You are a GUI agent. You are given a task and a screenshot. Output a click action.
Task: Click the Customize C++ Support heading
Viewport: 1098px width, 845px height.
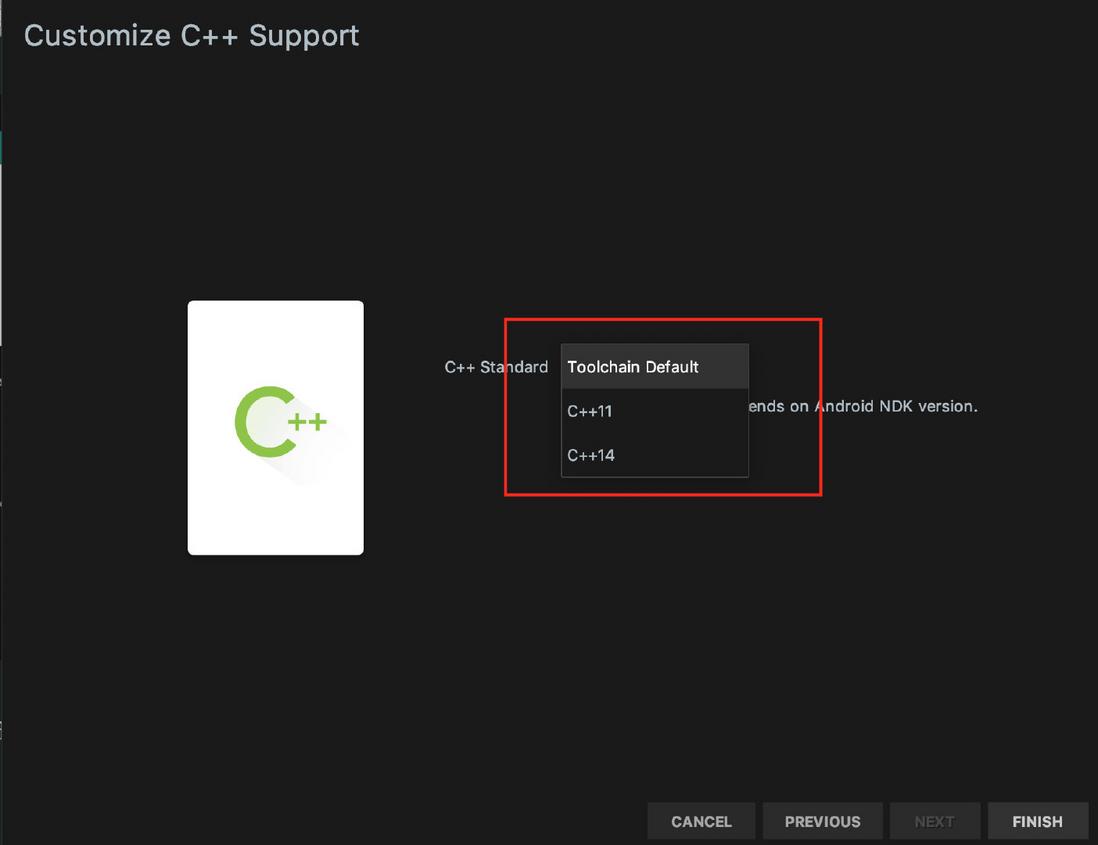(191, 36)
